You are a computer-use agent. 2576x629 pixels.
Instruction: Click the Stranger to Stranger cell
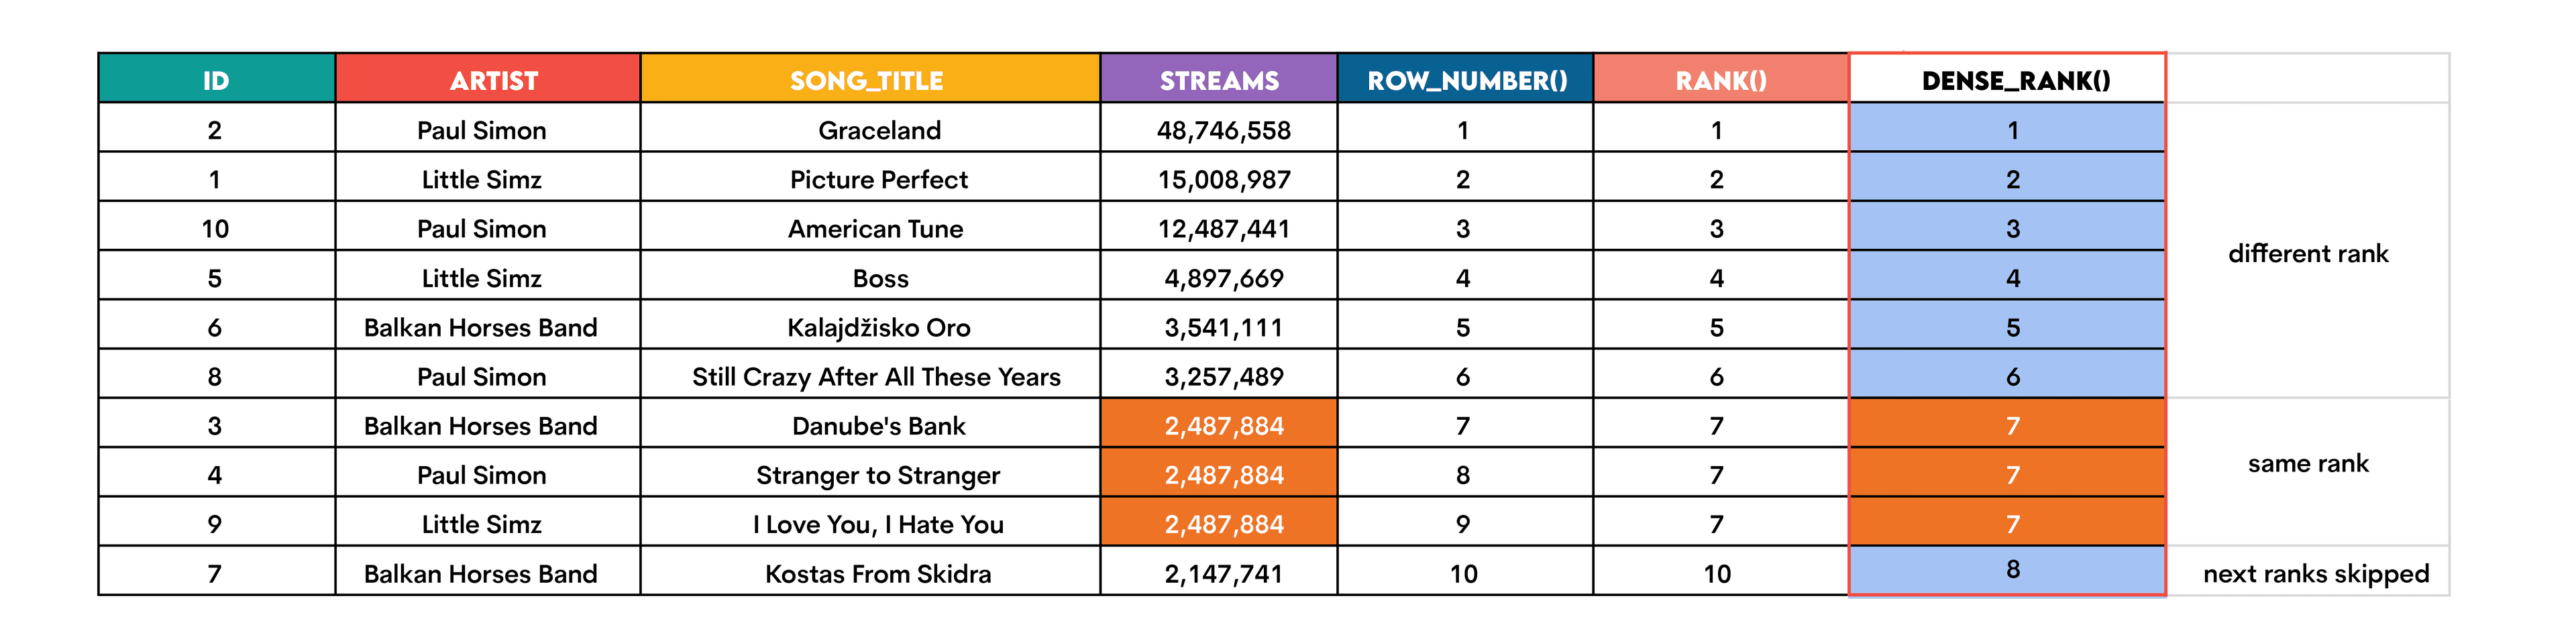point(877,475)
